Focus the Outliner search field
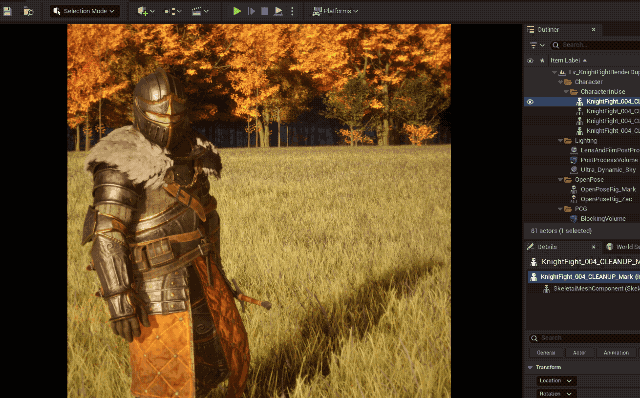 click(596, 45)
